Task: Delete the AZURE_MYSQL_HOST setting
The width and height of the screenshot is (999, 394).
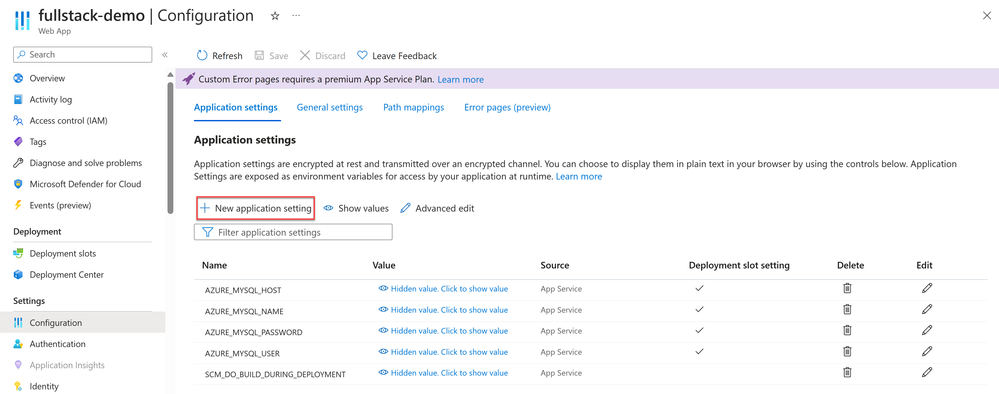Action: click(x=847, y=288)
